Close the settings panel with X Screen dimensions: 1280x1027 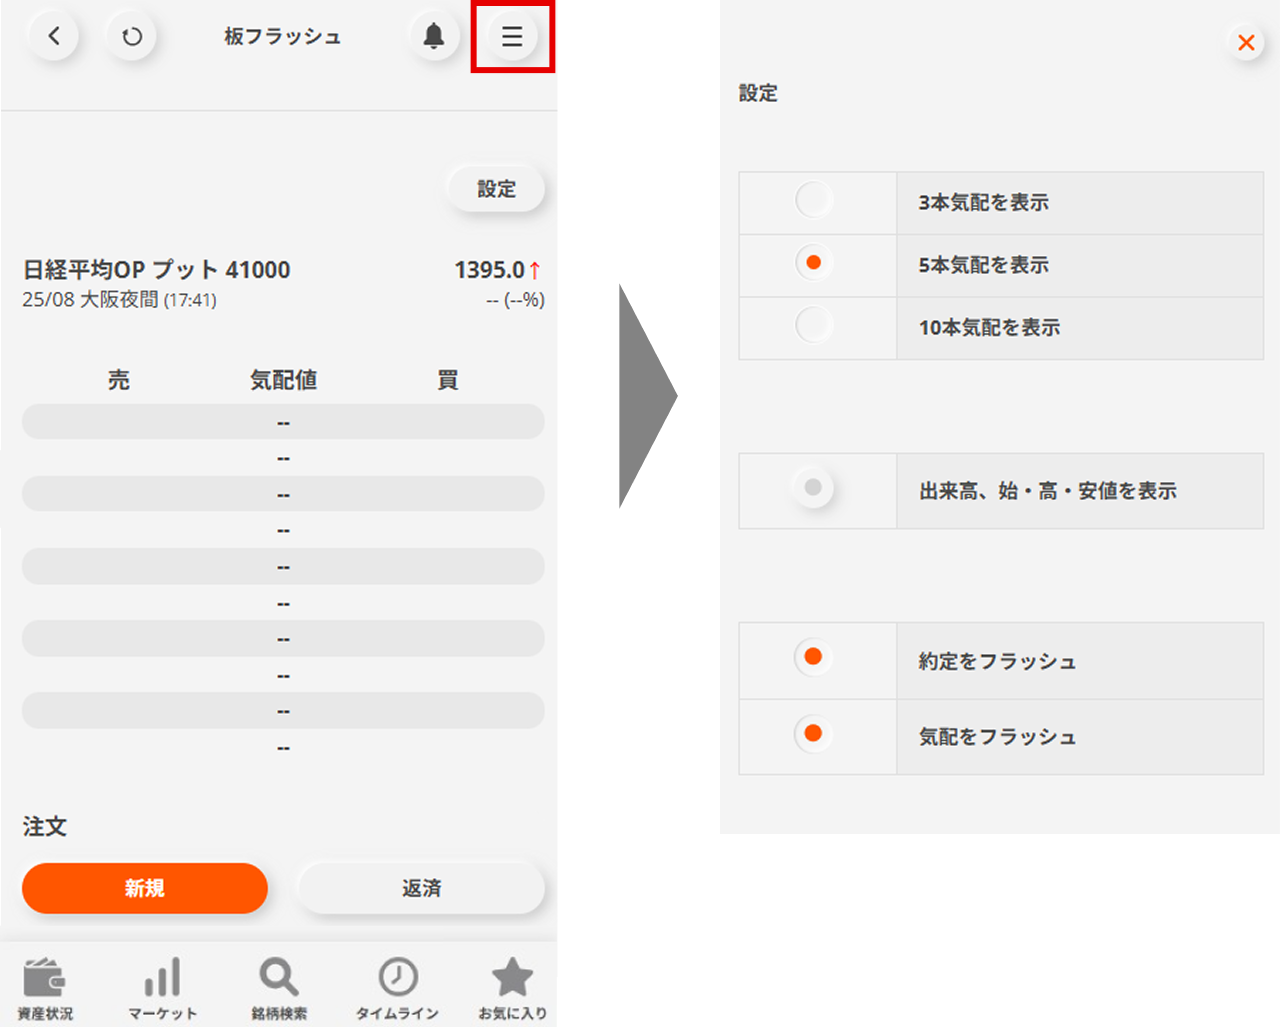click(x=1246, y=42)
